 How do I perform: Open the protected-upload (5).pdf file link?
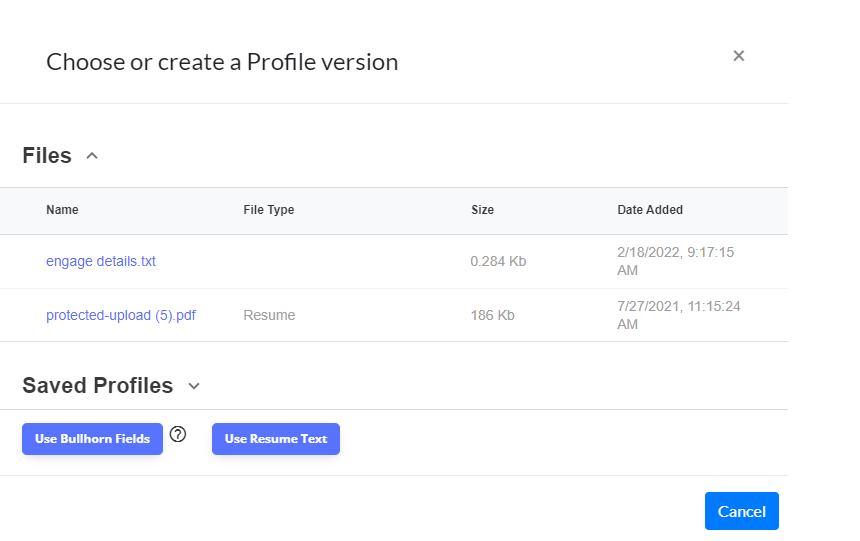[121, 315]
